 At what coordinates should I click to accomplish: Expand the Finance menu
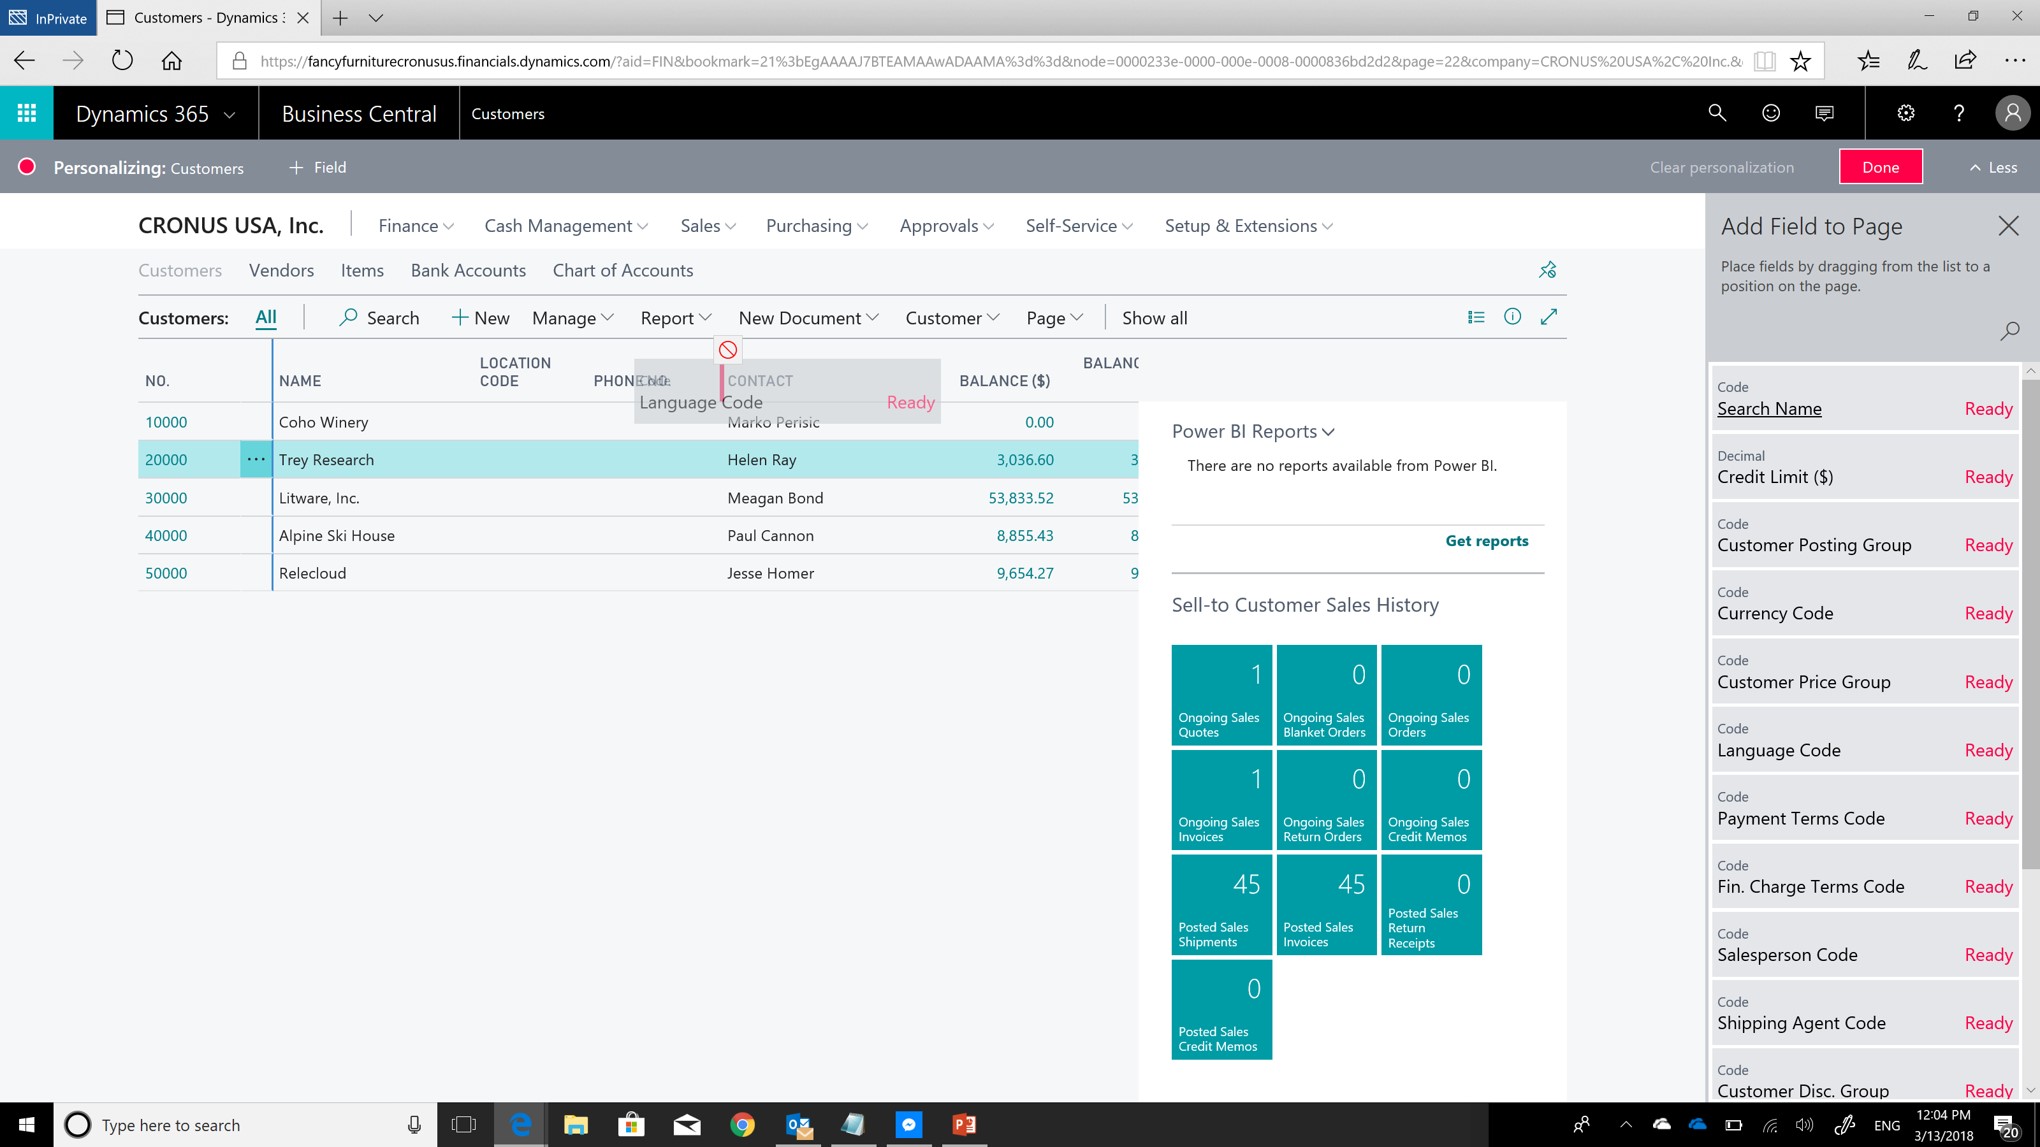tap(416, 226)
